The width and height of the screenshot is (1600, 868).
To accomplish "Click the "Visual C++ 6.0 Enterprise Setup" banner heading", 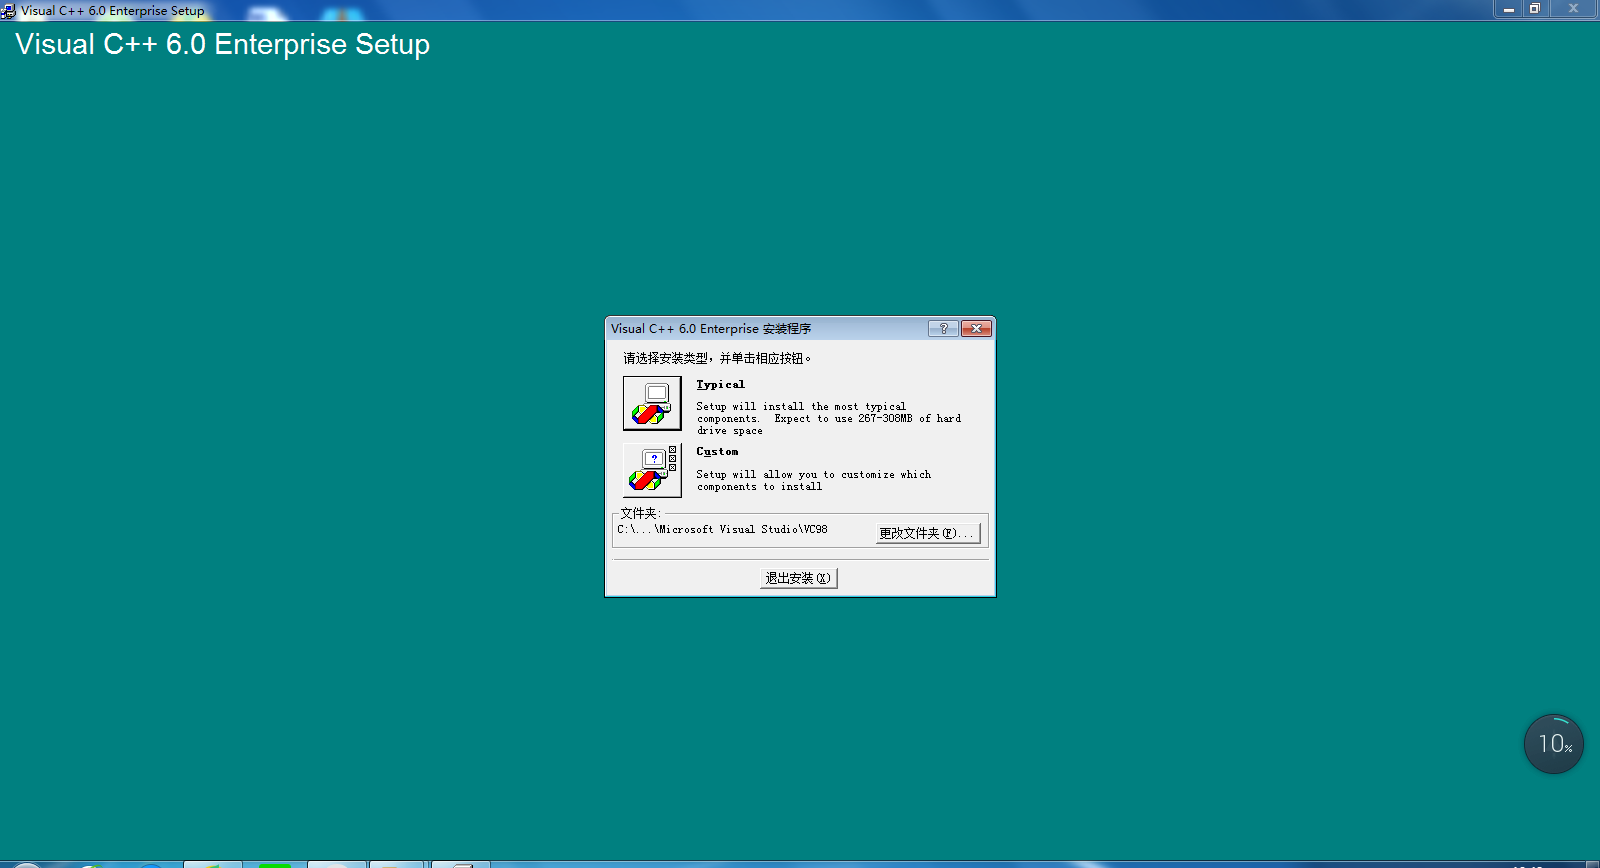I will click(223, 45).
